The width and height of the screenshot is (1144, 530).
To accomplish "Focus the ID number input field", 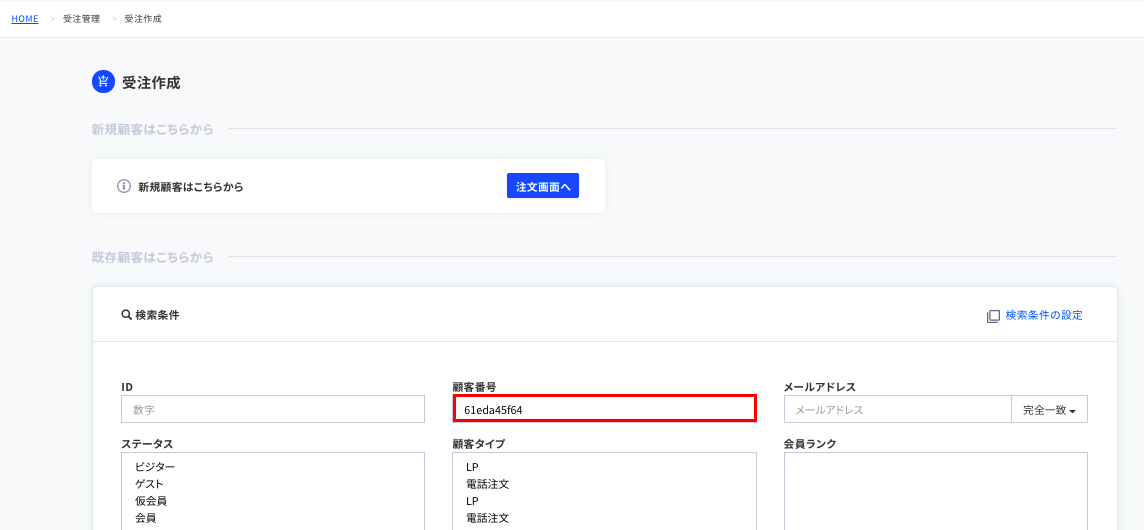I will (x=273, y=410).
